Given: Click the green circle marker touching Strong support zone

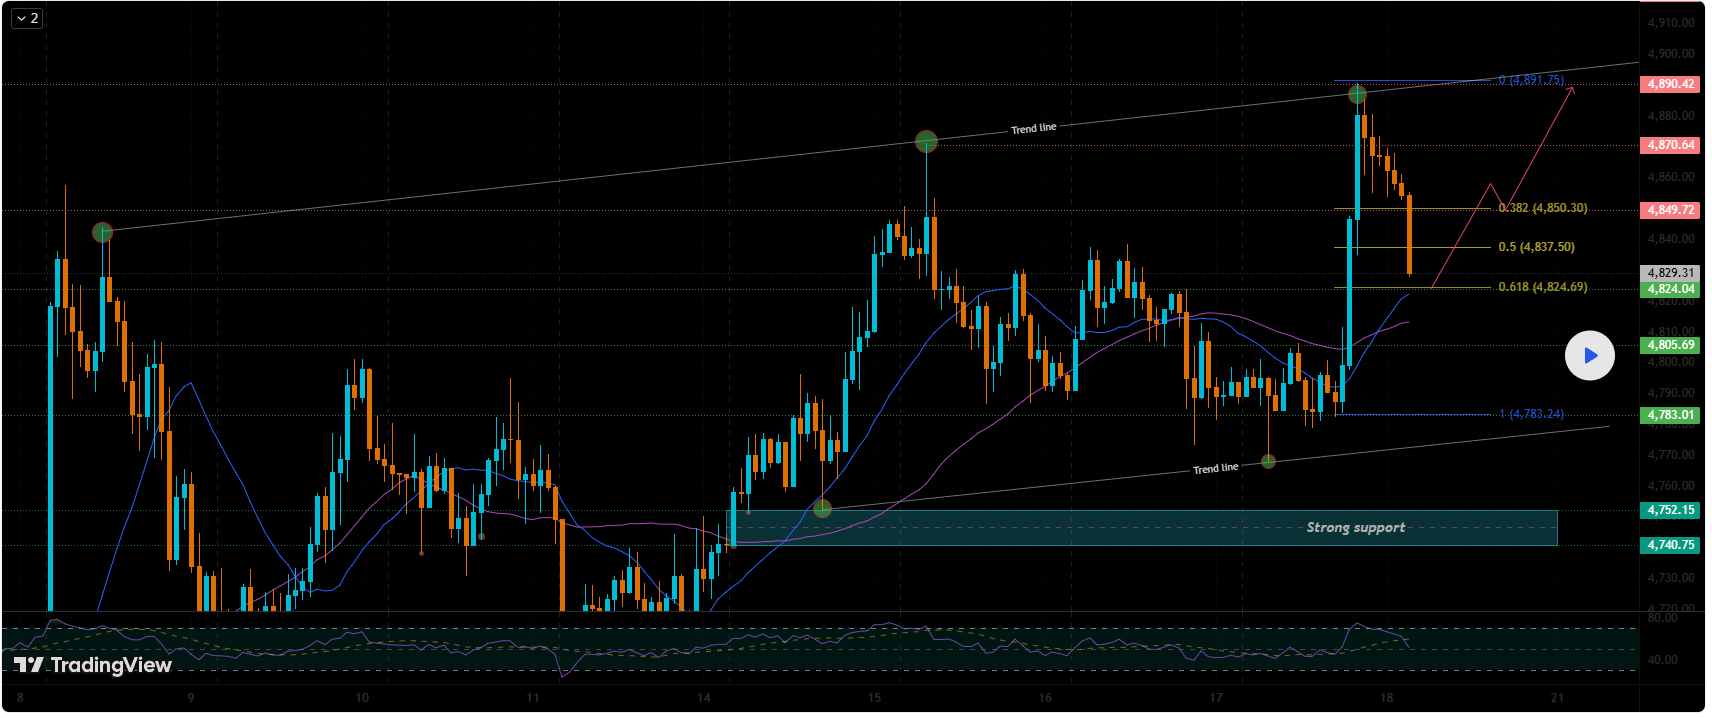Looking at the screenshot, I should coord(822,508).
